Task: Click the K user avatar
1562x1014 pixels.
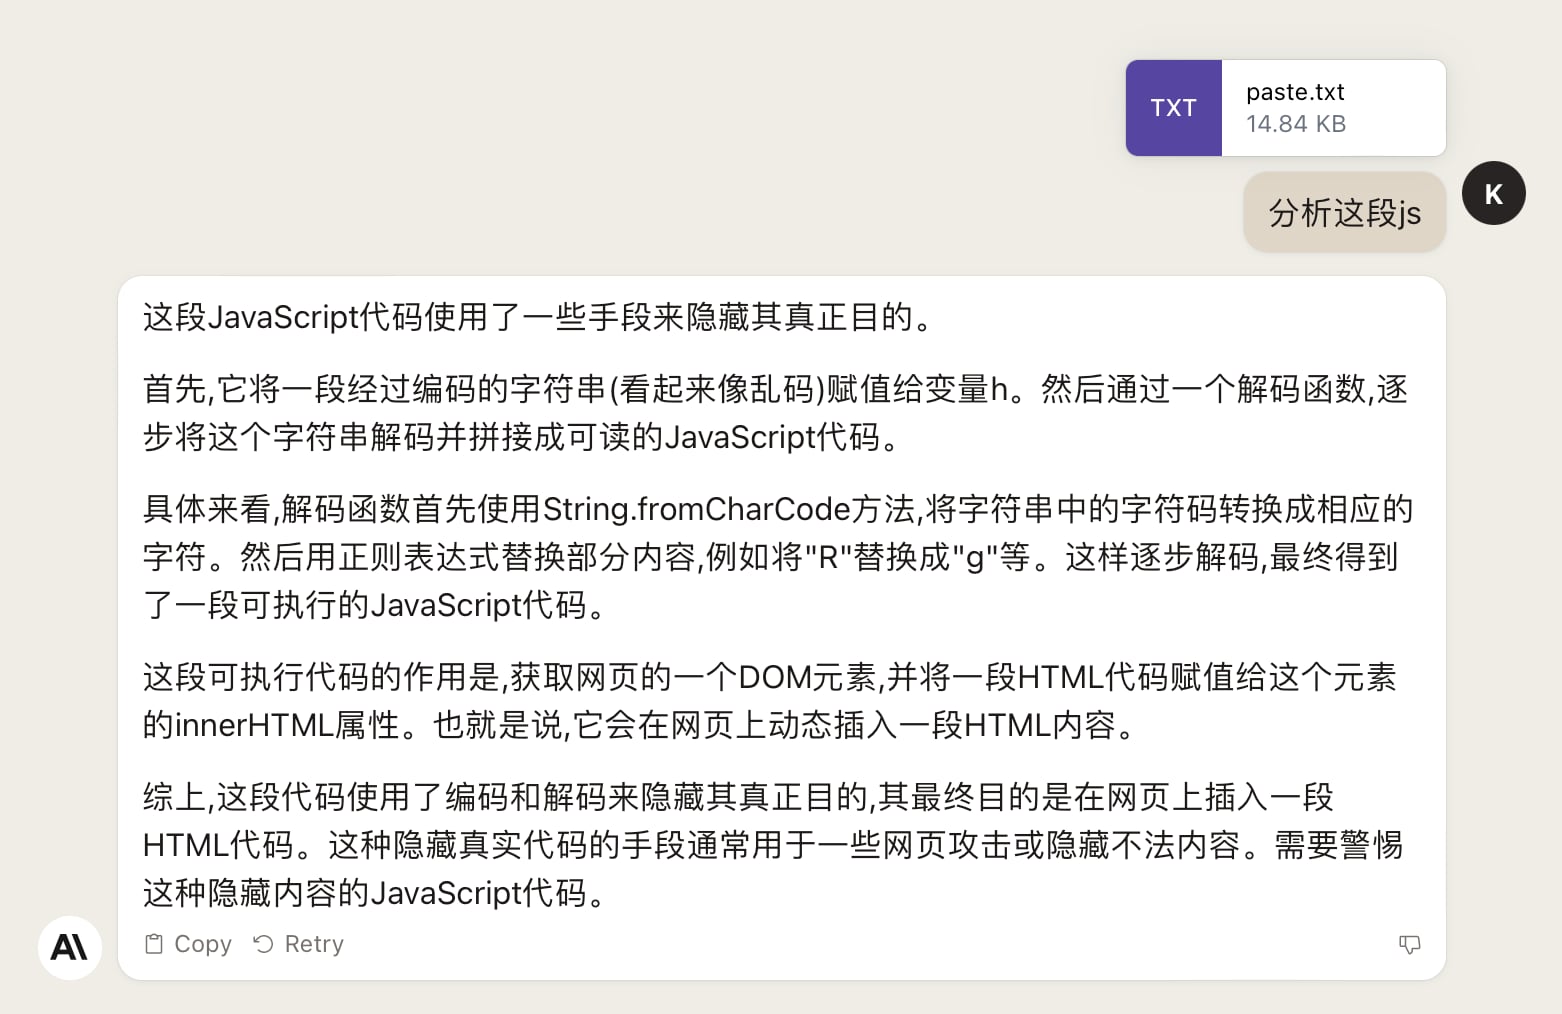Action: click(x=1493, y=193)
